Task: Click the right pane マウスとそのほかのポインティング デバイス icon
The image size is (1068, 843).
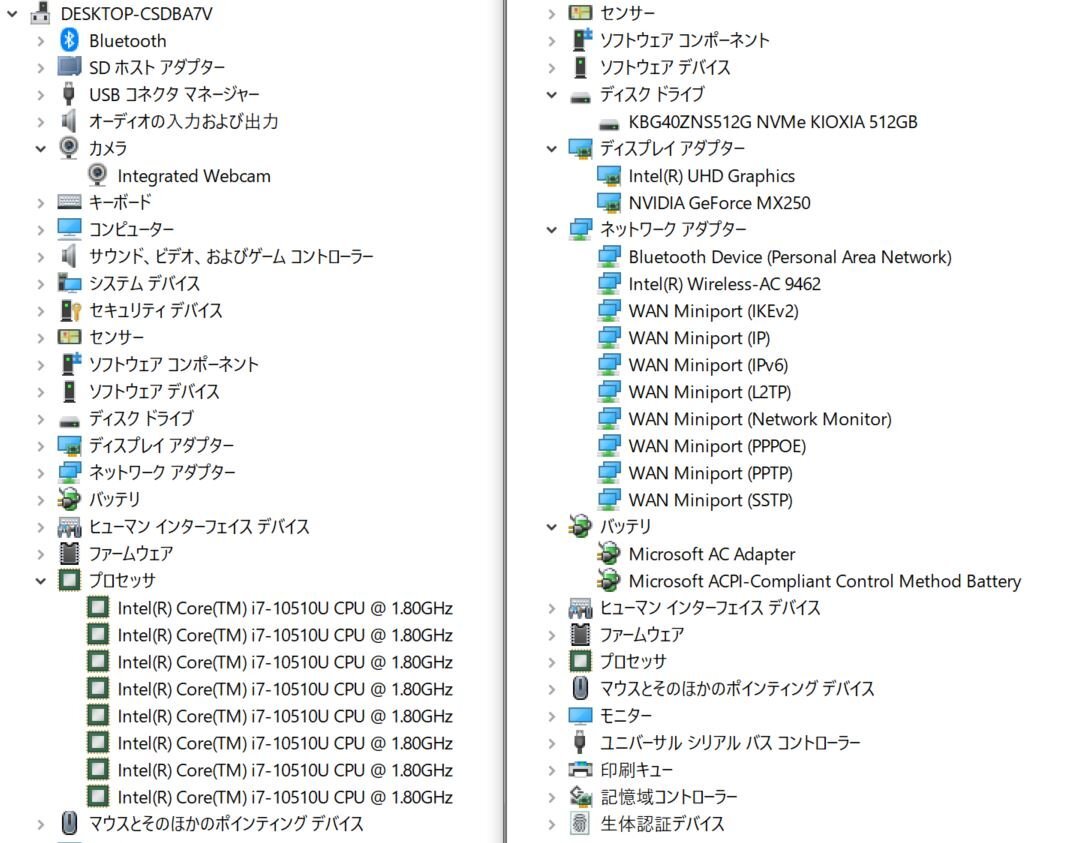Action: pos(580,688)
